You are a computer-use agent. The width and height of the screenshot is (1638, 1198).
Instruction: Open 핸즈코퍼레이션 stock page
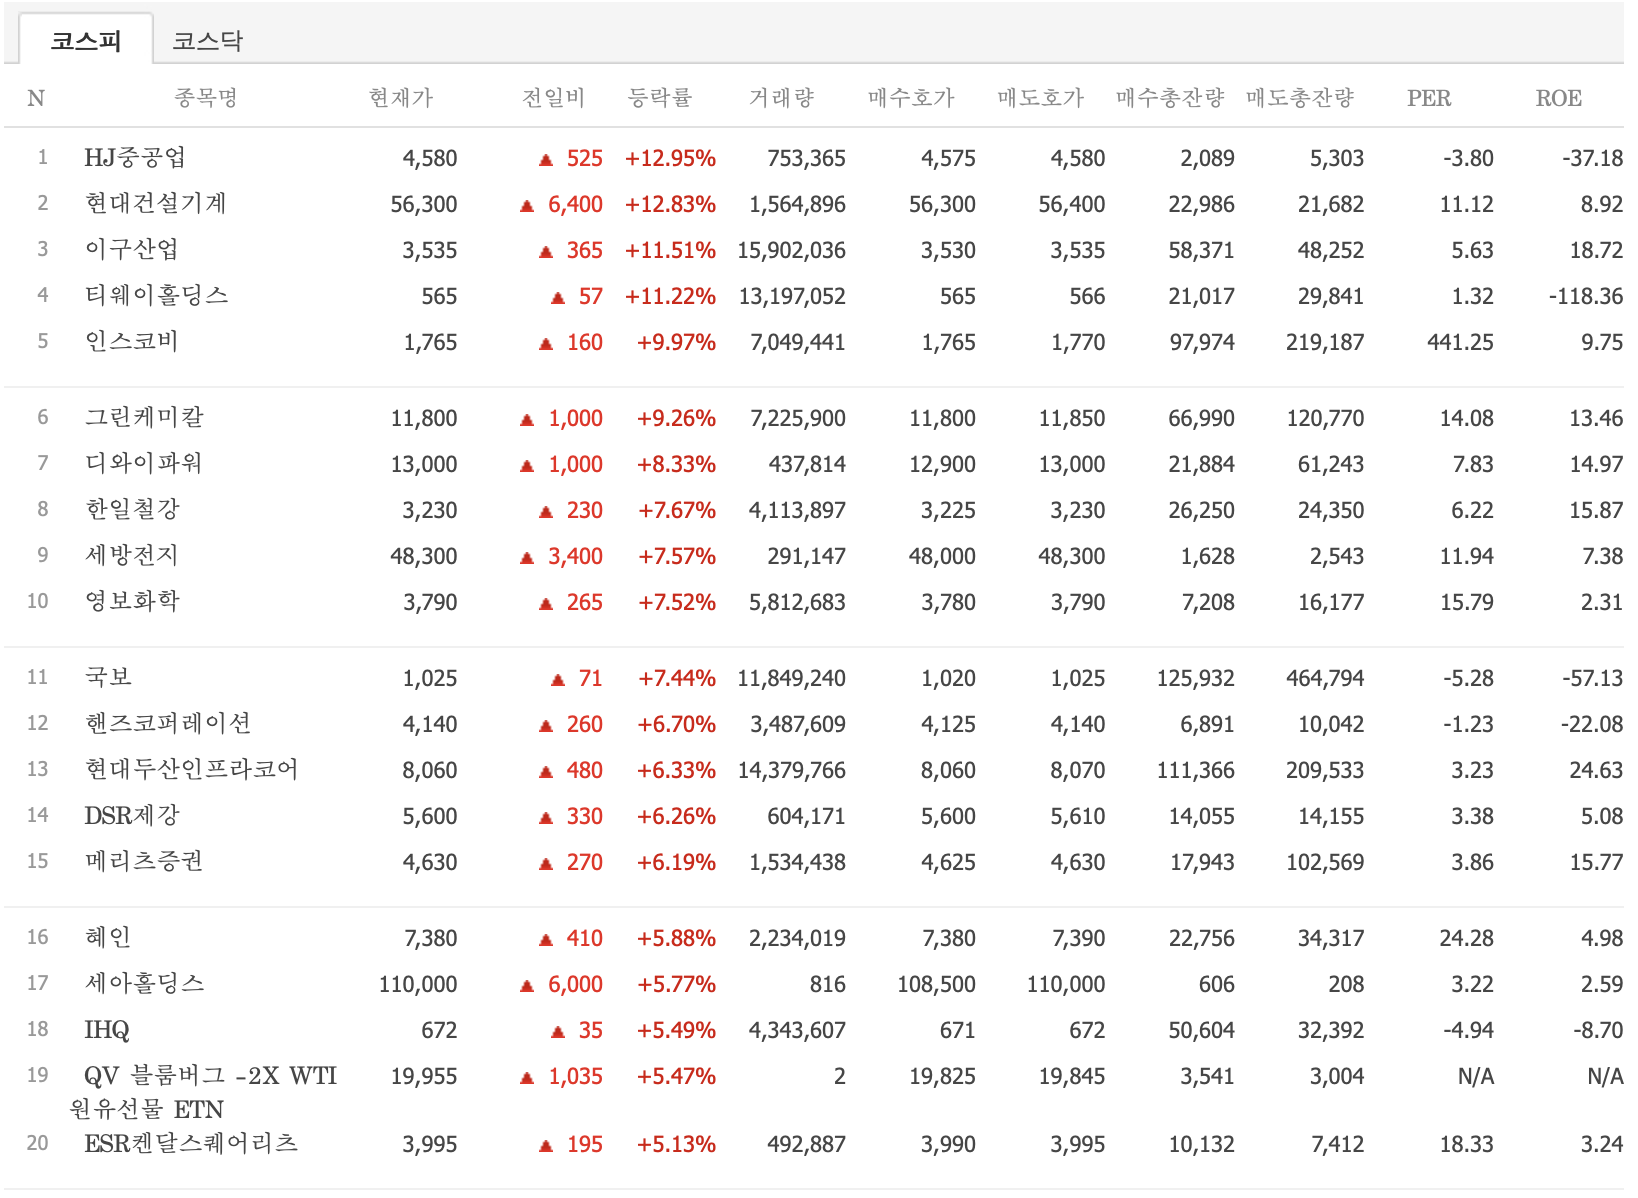tap(168, 723)
